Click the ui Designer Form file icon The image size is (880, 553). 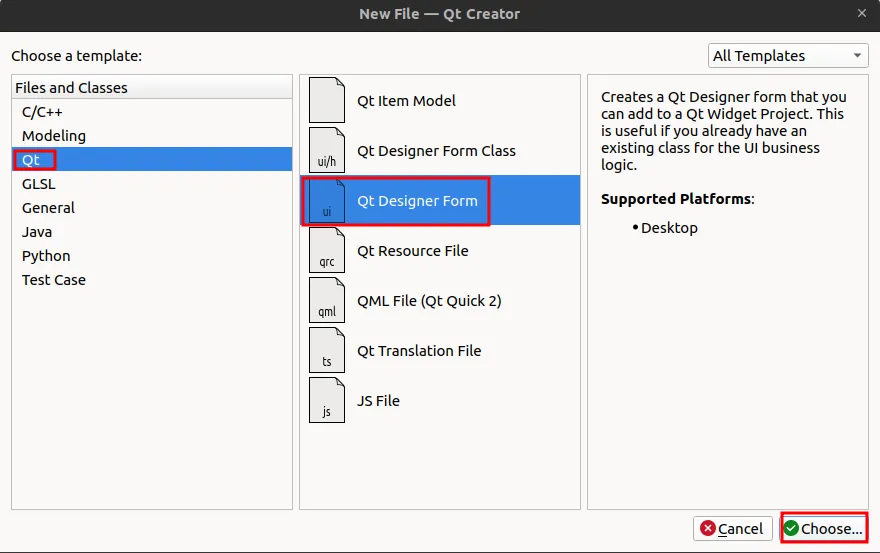point(327,200)
